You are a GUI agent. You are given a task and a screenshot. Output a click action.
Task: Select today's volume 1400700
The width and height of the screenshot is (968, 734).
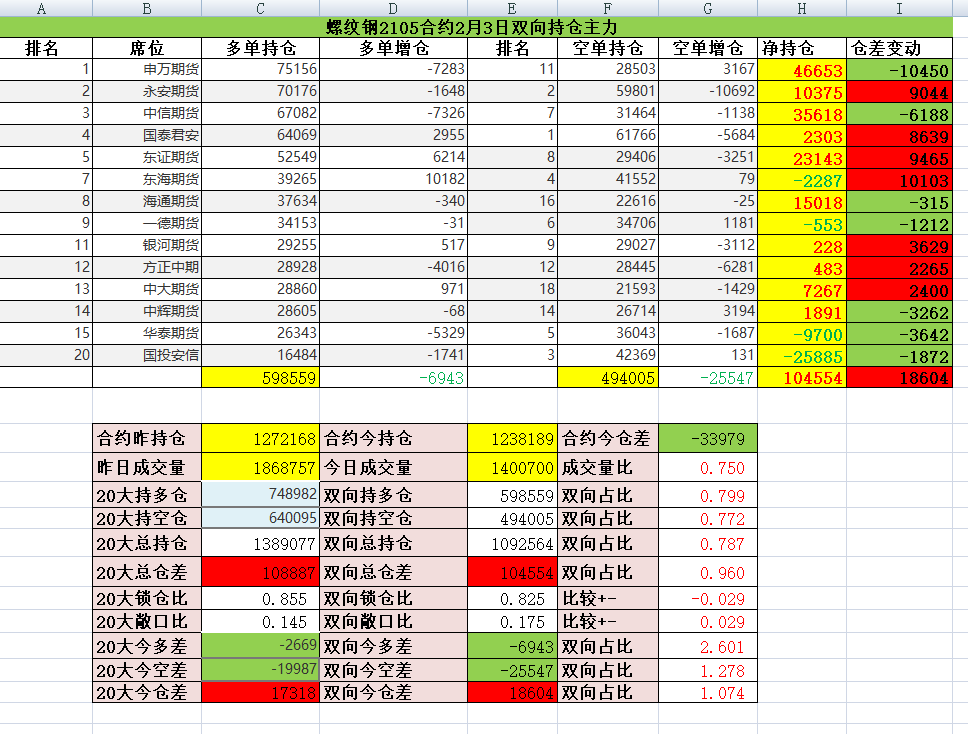pyautogui.click(x=512, y=467)
